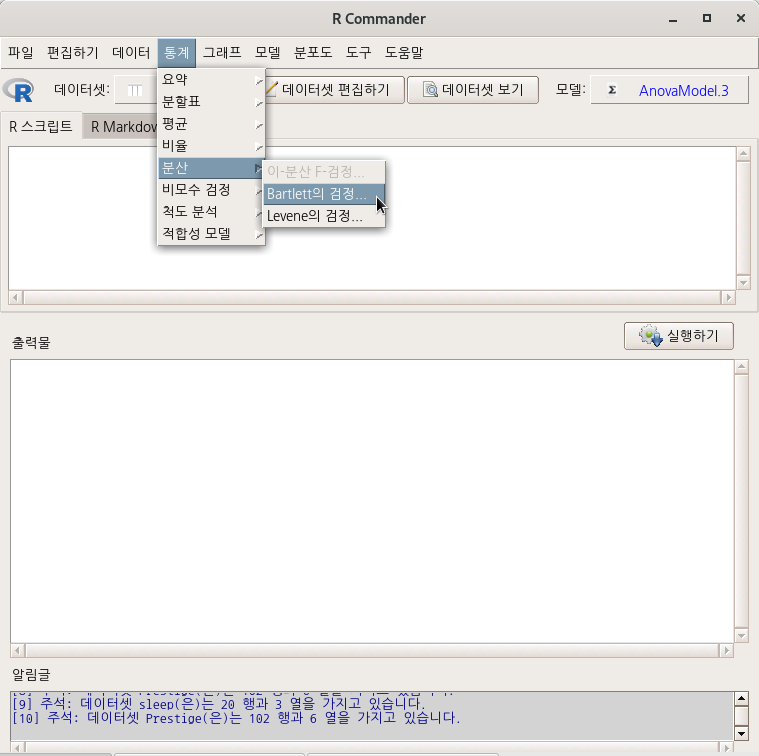759x756 pixels.
Task: Click message line [10] about Prestige
Action: pyautogui.click(x=236, y=718)
